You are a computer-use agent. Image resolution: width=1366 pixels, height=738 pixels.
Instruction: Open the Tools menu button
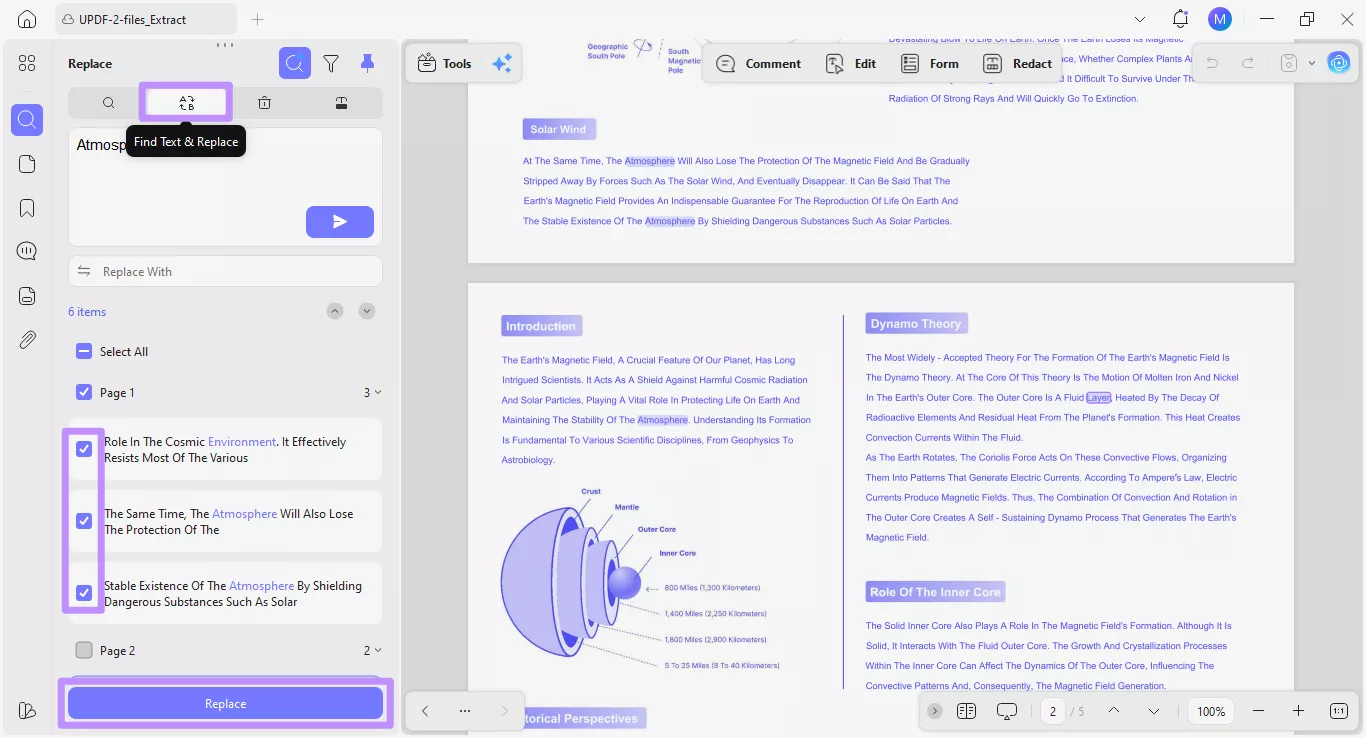click(444, 63)
